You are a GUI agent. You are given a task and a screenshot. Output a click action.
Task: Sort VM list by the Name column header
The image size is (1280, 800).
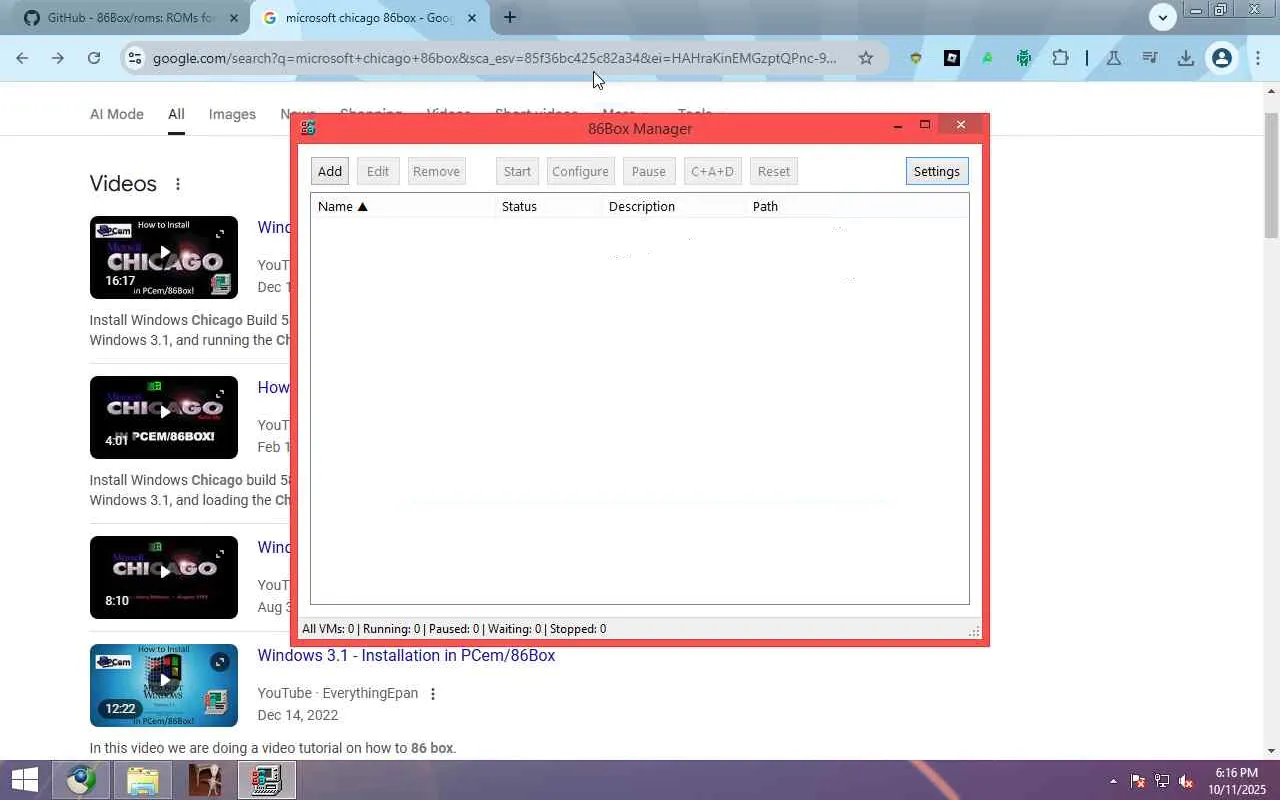click(x=403, y=206)
